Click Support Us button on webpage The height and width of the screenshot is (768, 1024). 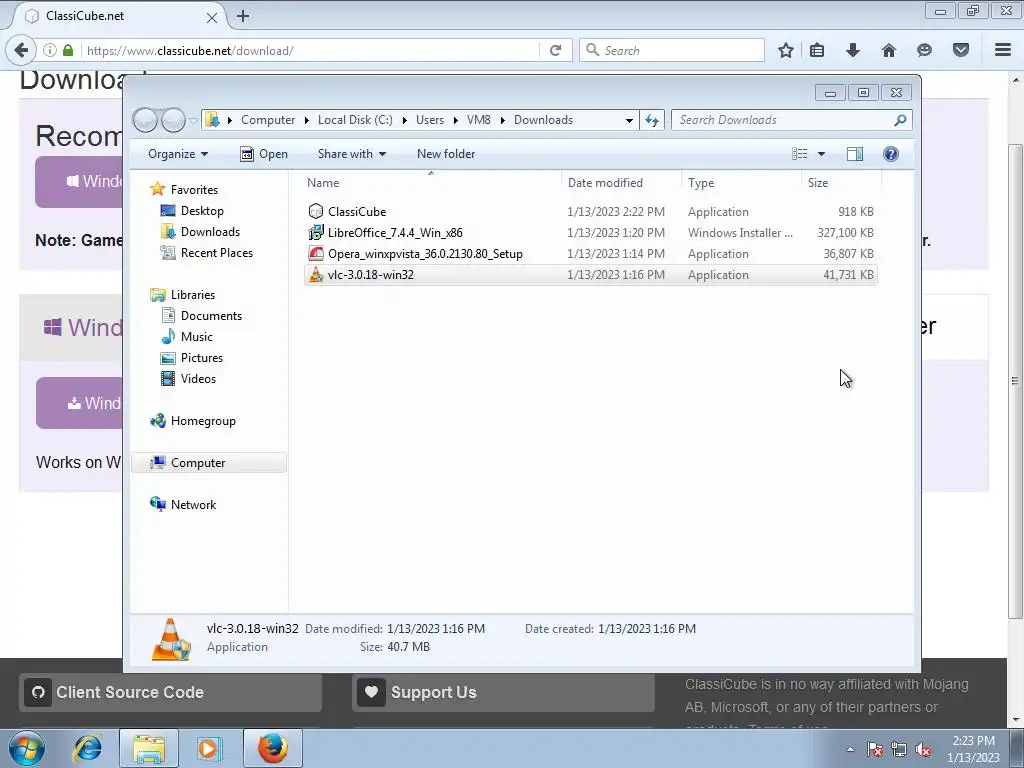point(503,692)
